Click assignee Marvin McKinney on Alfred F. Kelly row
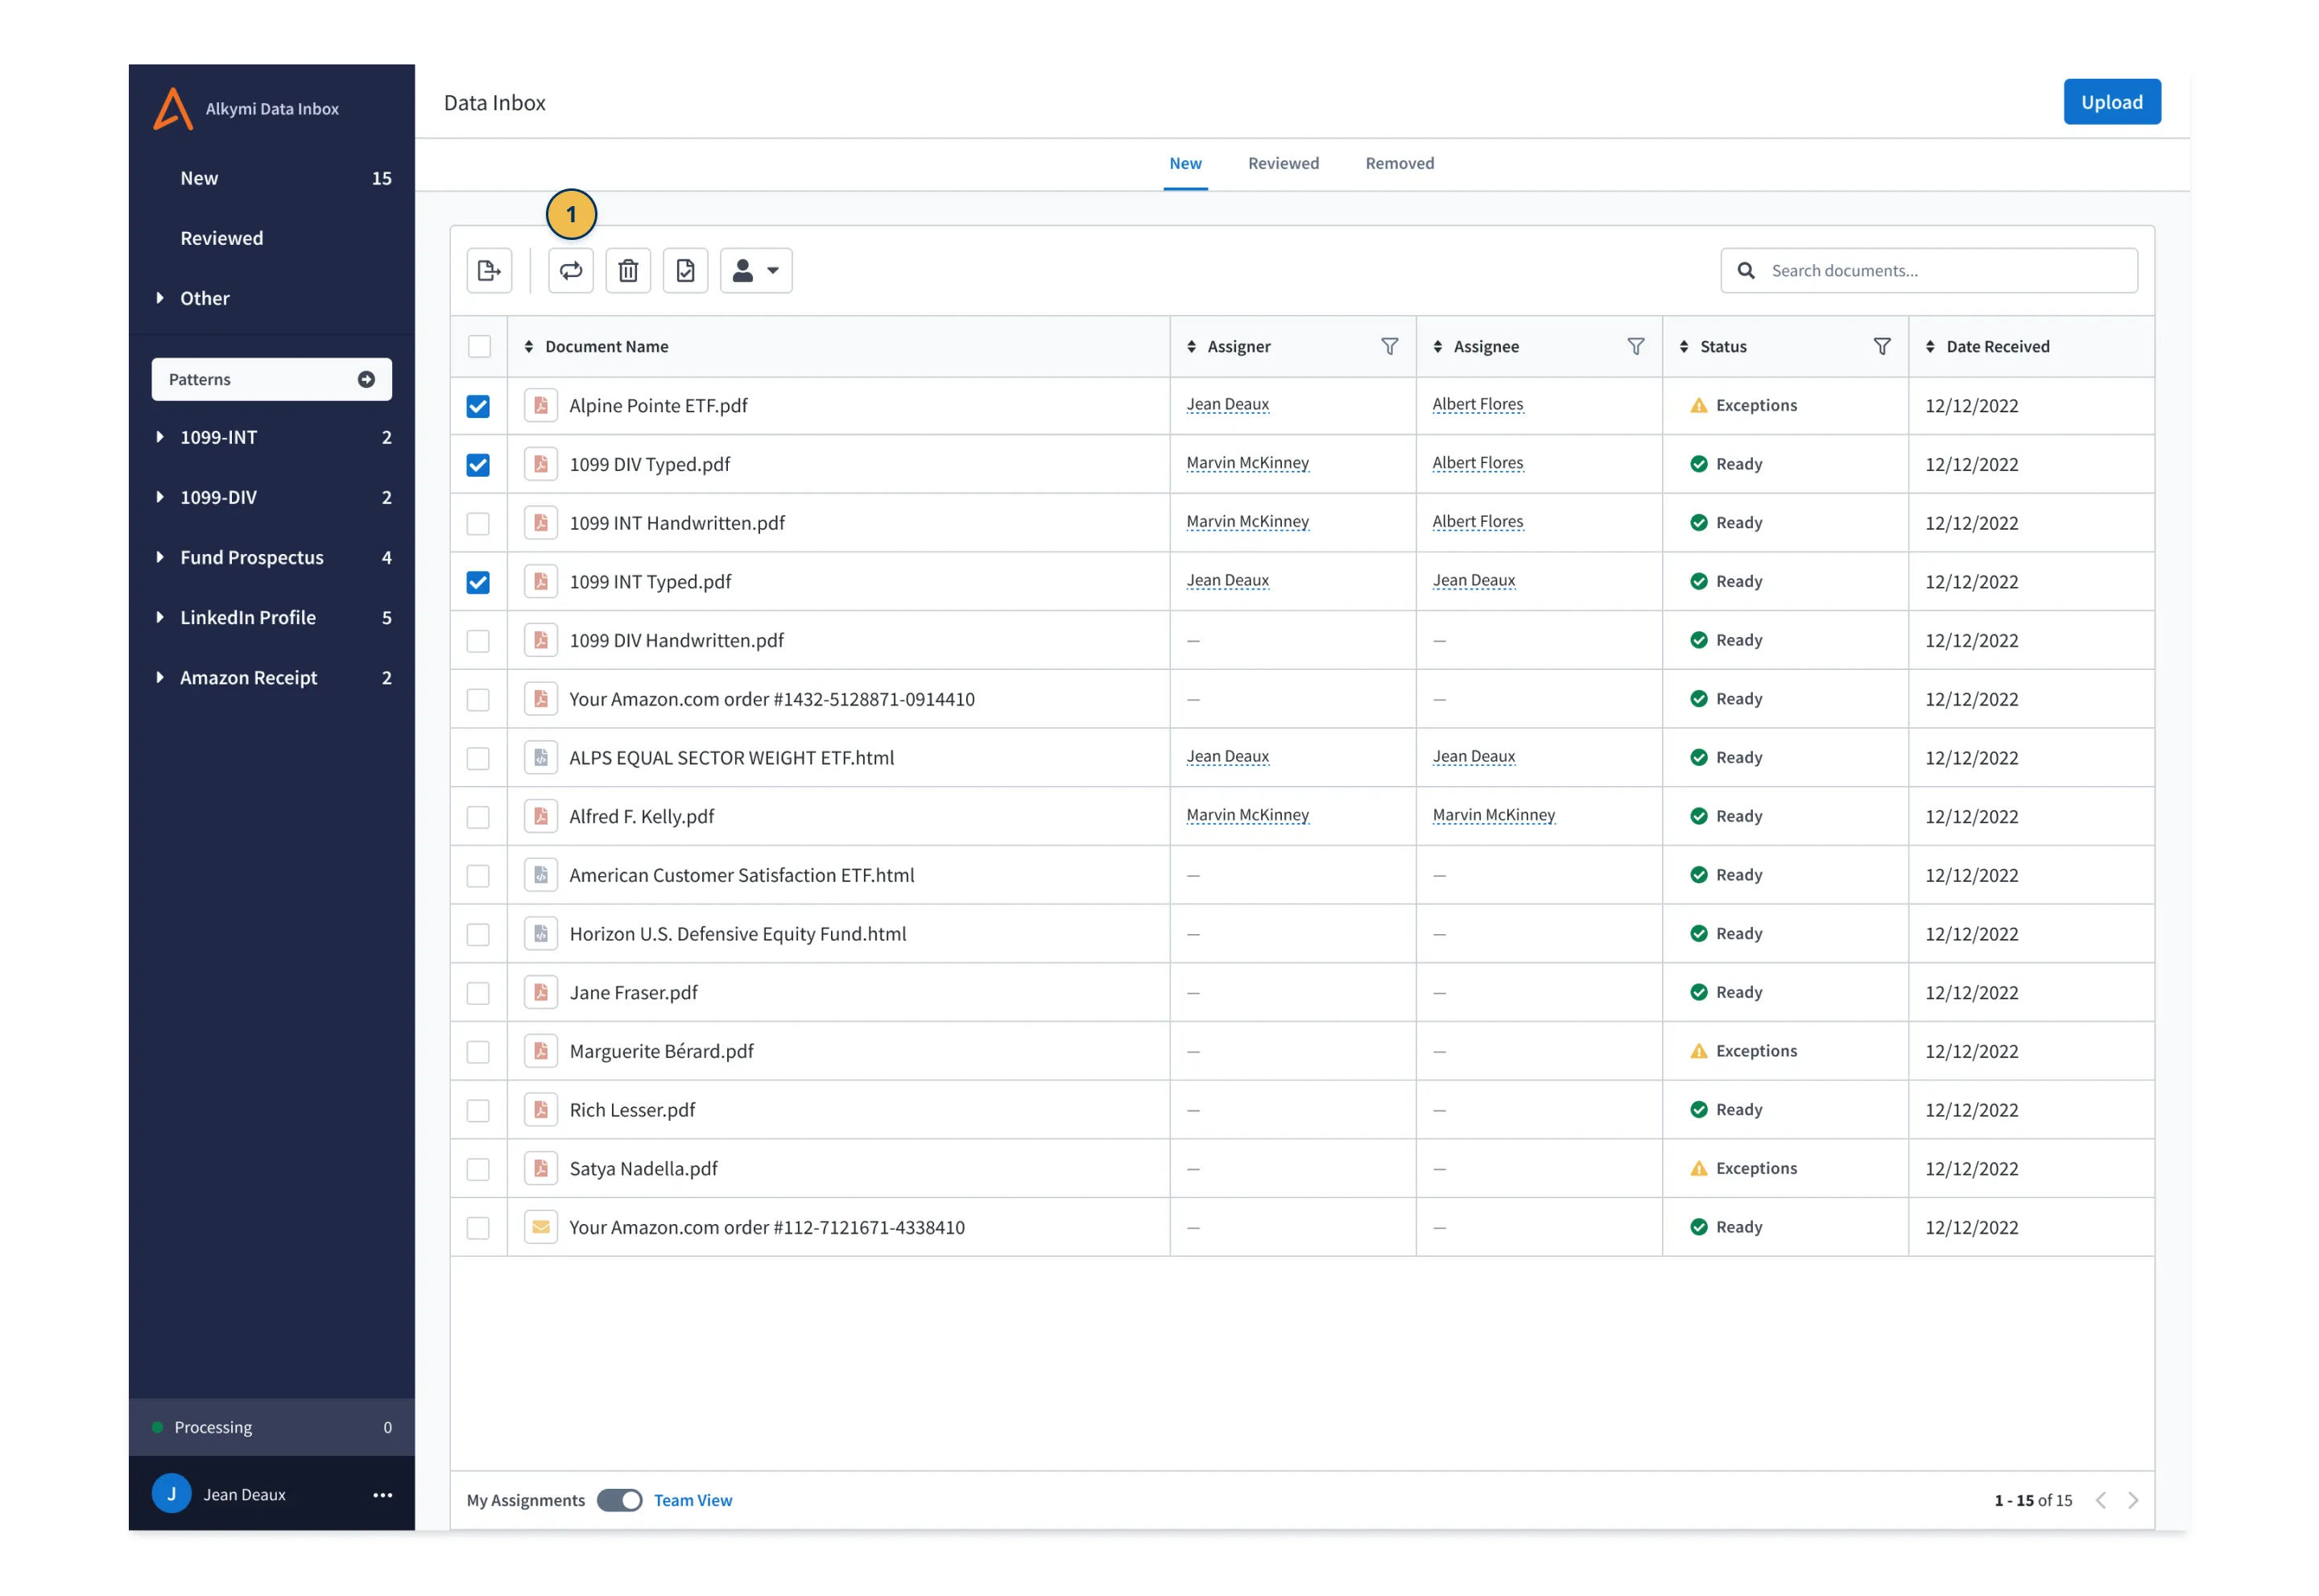This screenshot has height=1596, width=2319. tap(1493, 816)
